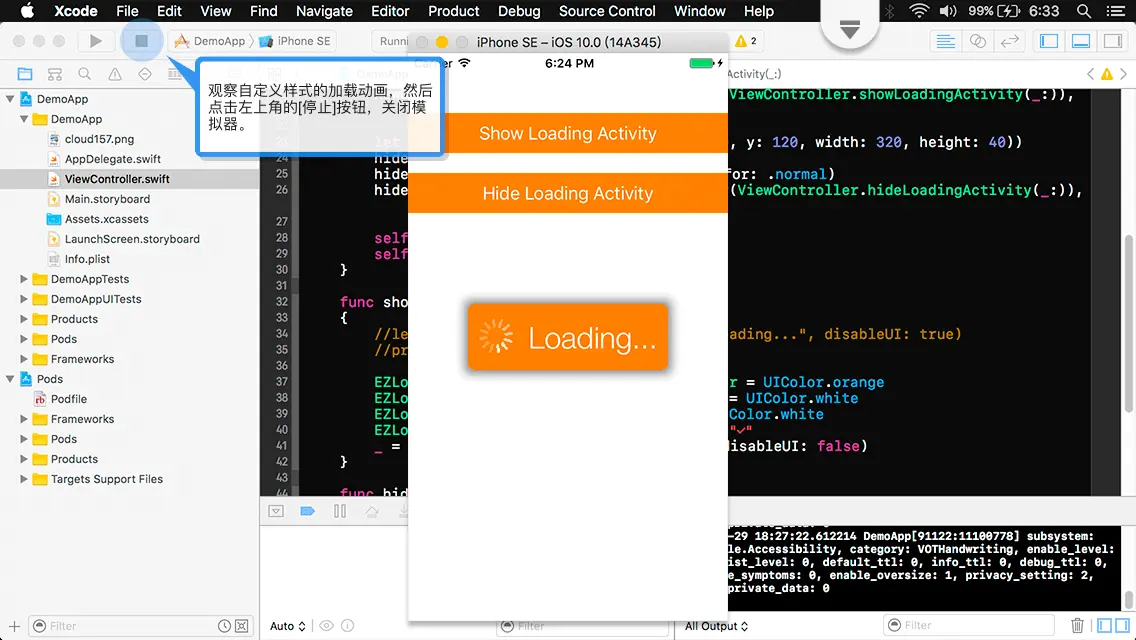Collapse the DemoApp group folder
The width and height of the screenshot is (1136, 640).
(x=24, y=119)
